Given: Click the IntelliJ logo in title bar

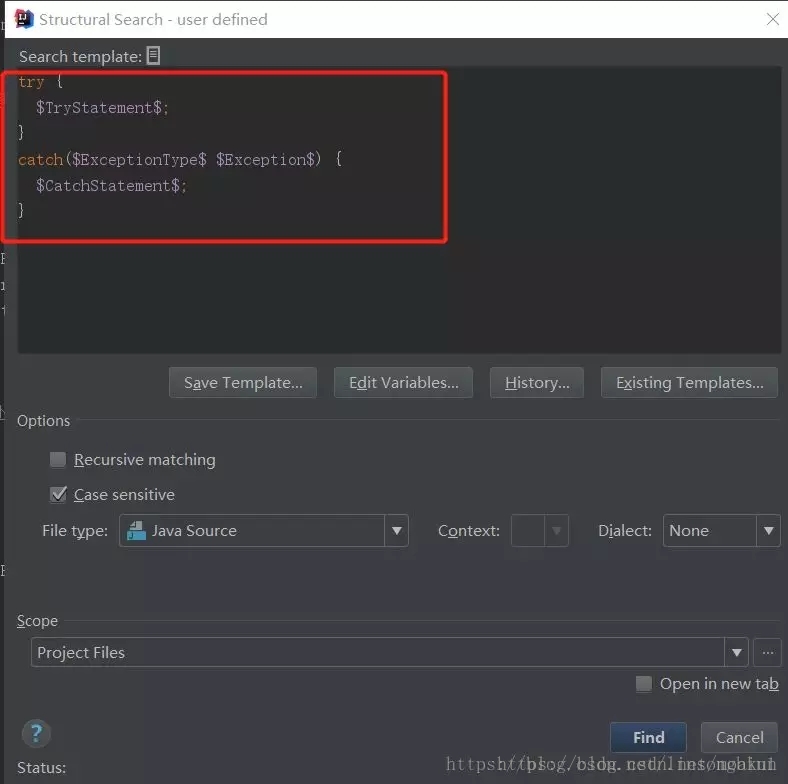Looking at the screenshot, I should click(24, 19).
